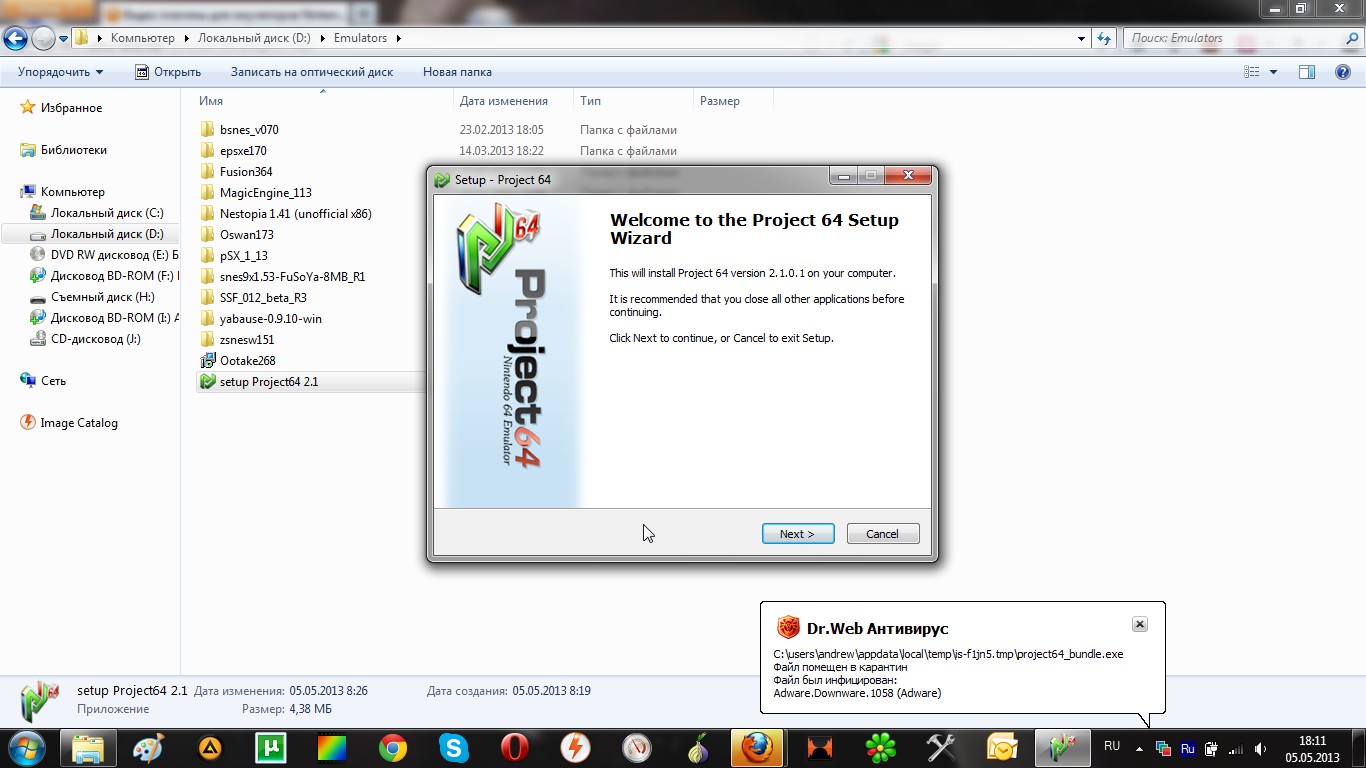This screenshot has height=768, width=1366.
Task: Create a Новая папка
Action: (x=457, y=72)
